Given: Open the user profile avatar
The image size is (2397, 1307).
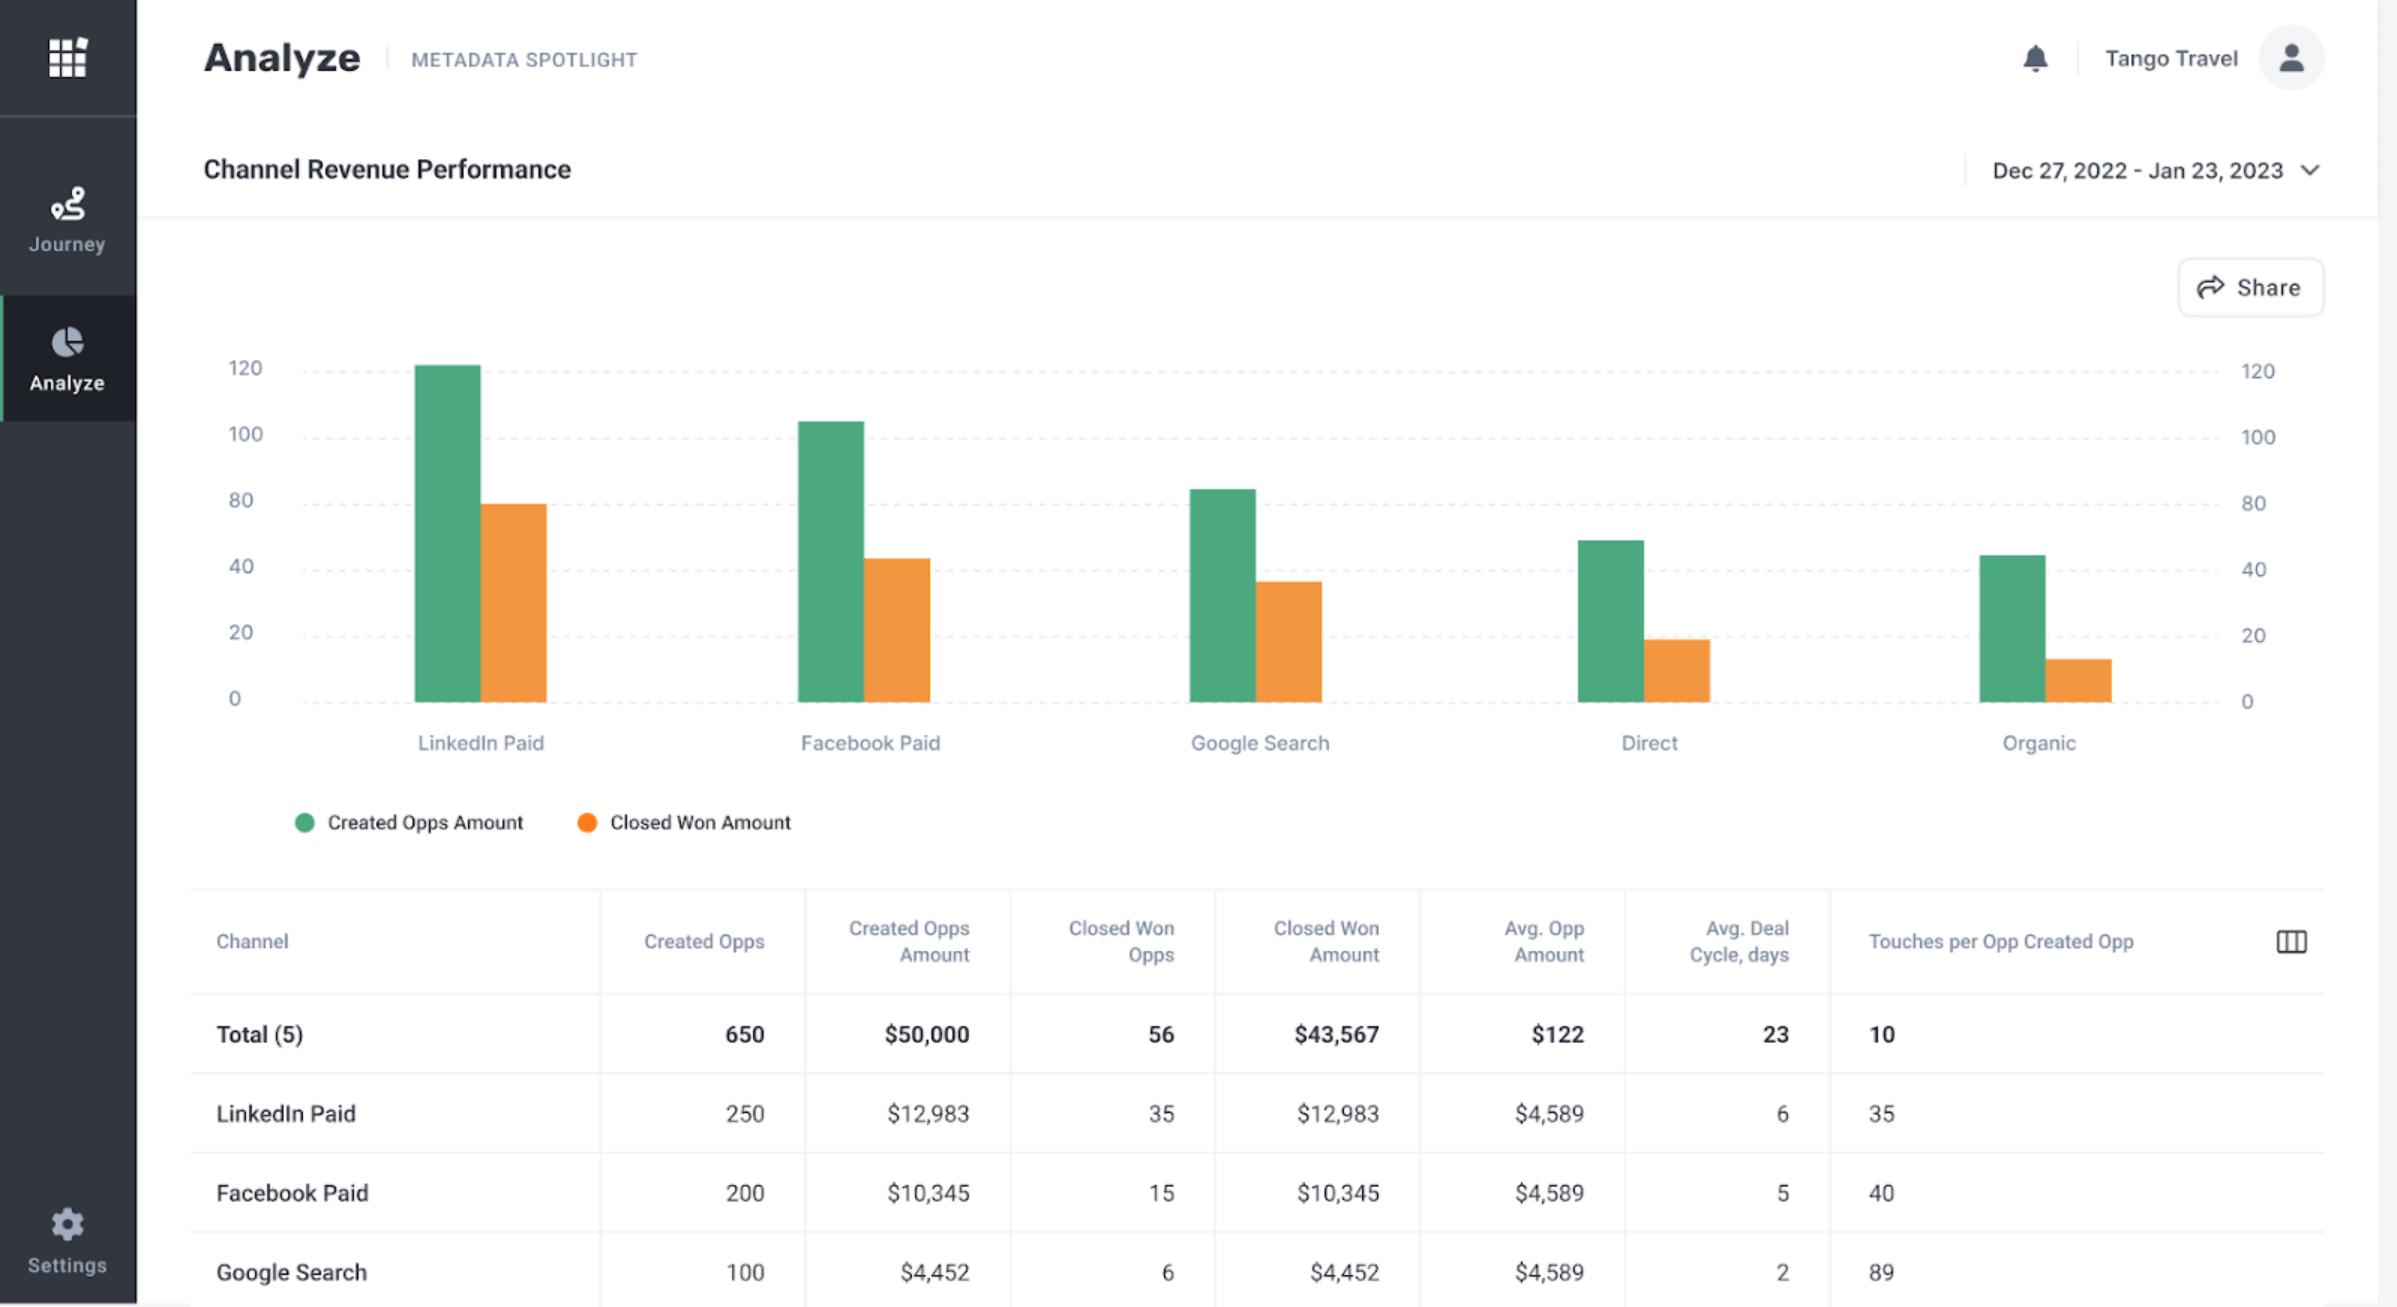Looking at the screenshot, I should tap(2291, 59).
